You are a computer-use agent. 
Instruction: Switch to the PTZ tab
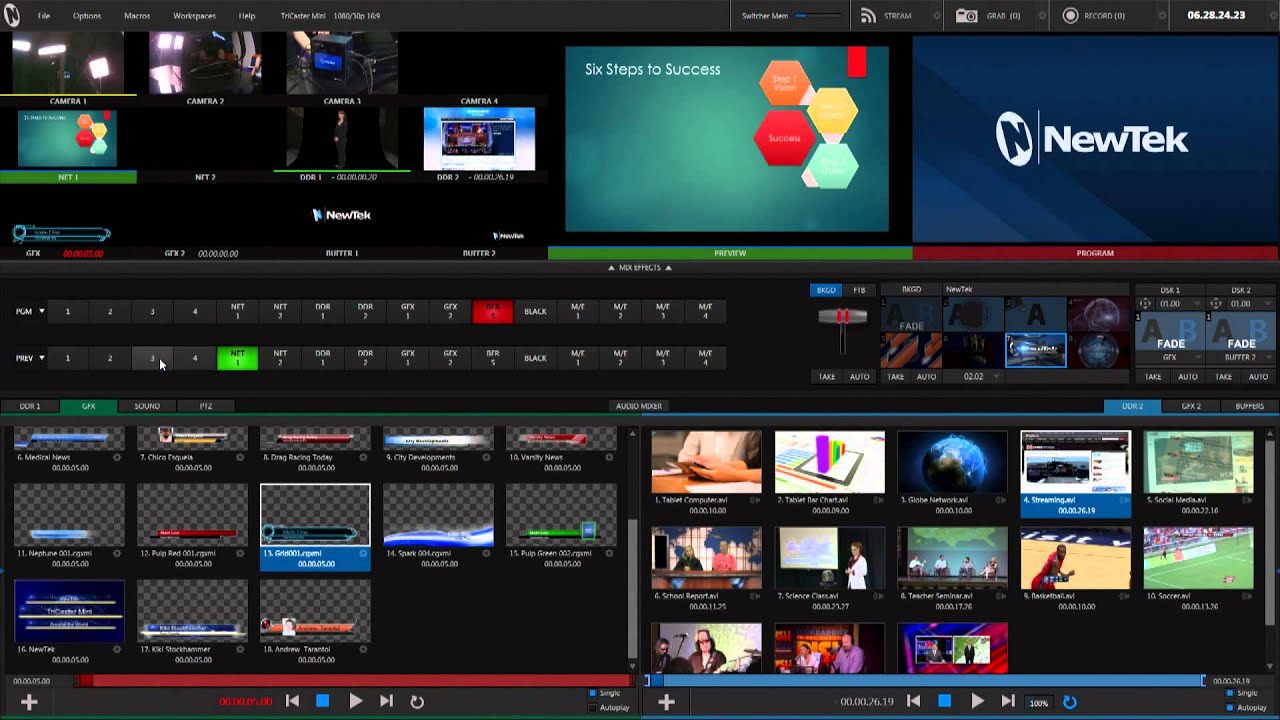click(x=206, y=406)
